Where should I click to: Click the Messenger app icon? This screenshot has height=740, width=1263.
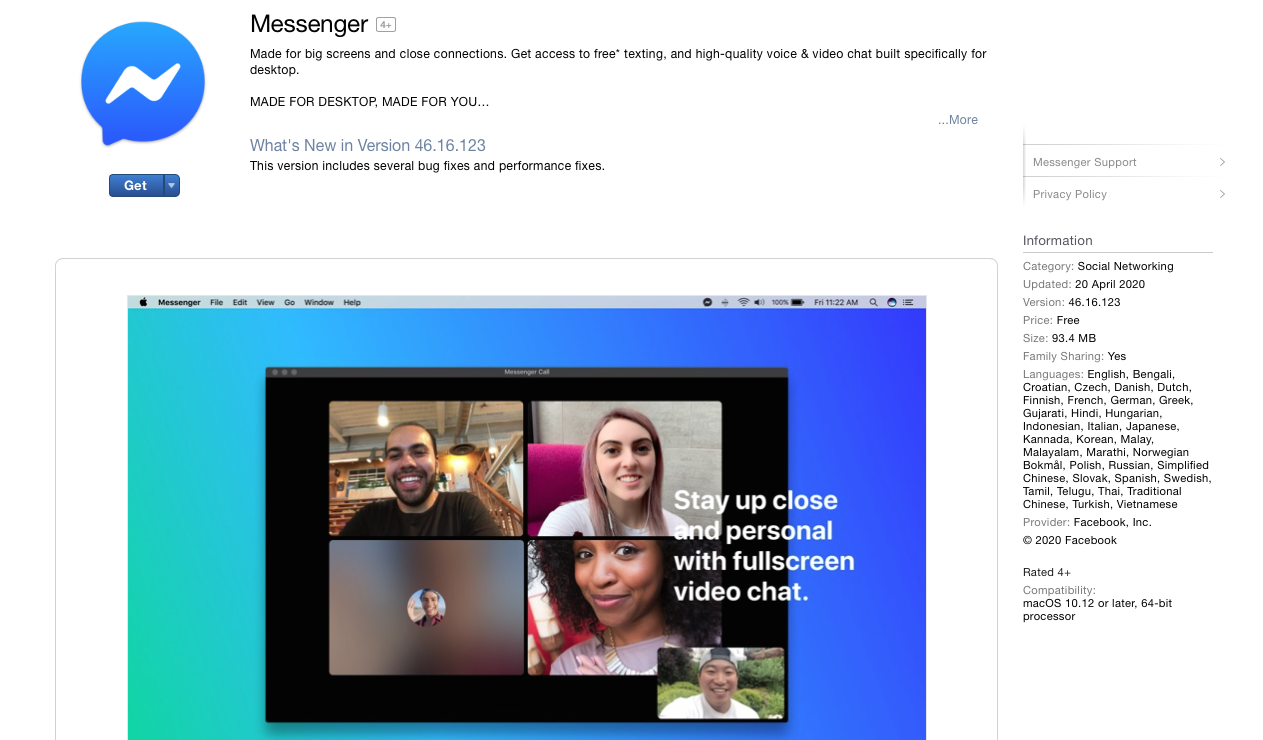click(x=143, y=84)
